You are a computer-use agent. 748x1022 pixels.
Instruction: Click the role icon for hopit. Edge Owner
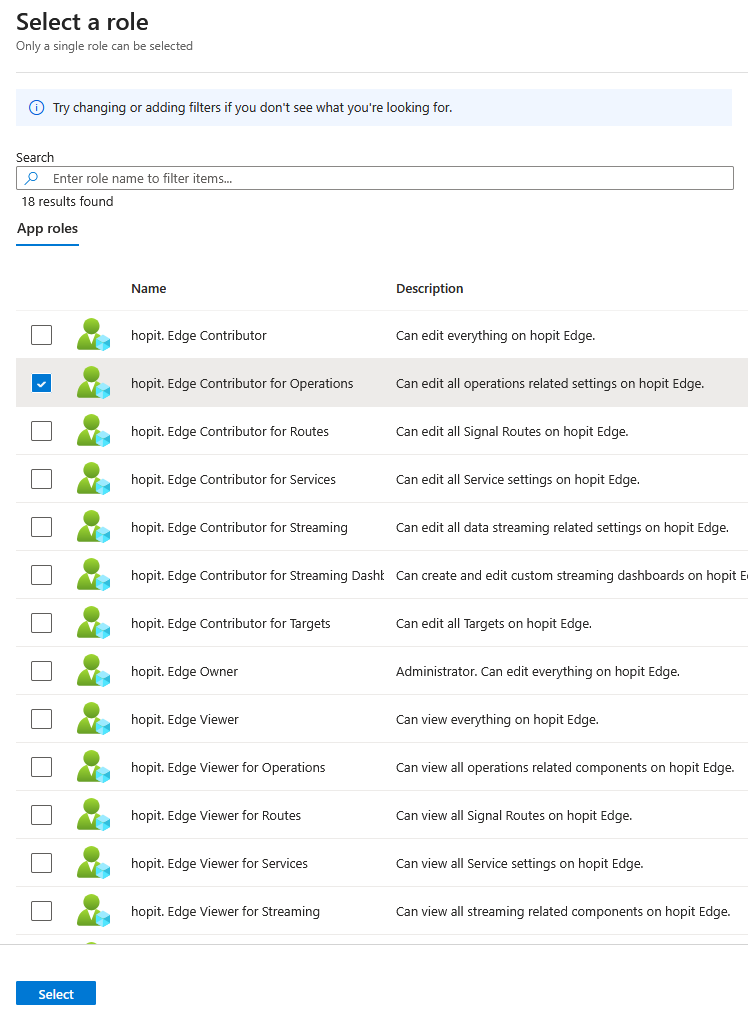tap(93, 671)
